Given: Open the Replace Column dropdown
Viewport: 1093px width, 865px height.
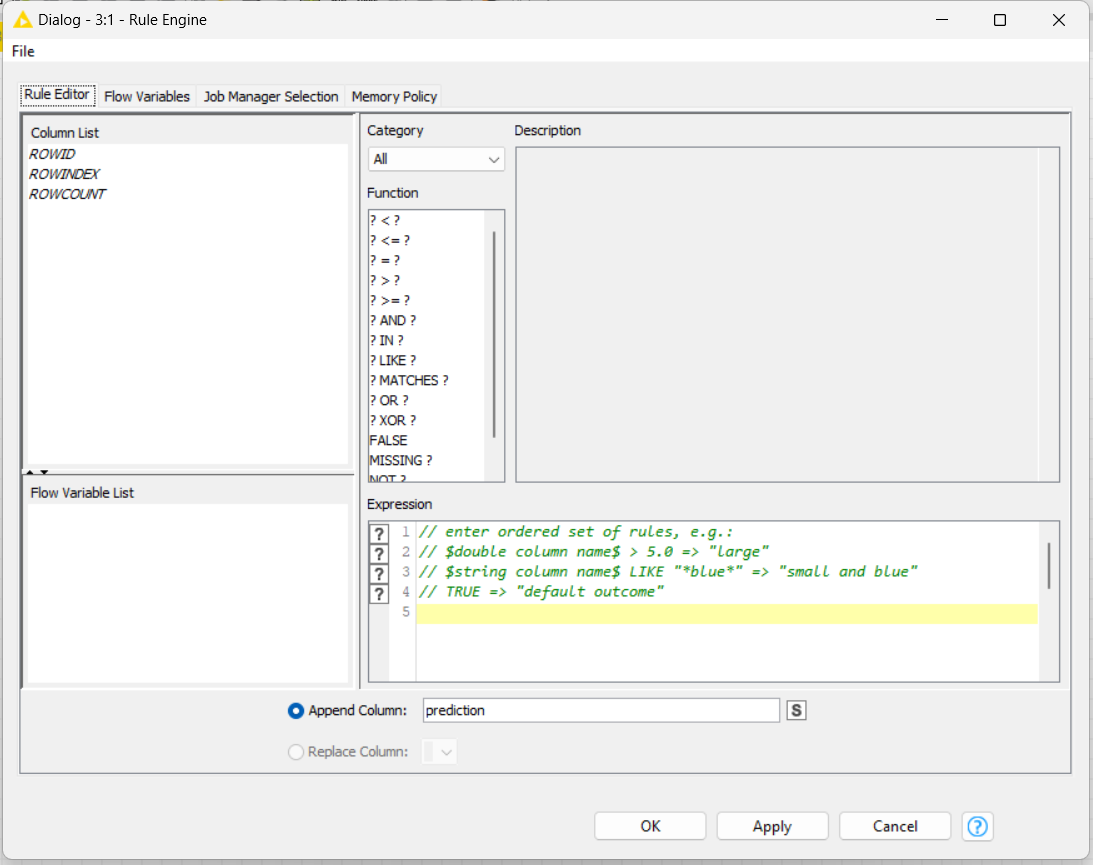Looking at the screenshot, I should (x=439, y=751).
